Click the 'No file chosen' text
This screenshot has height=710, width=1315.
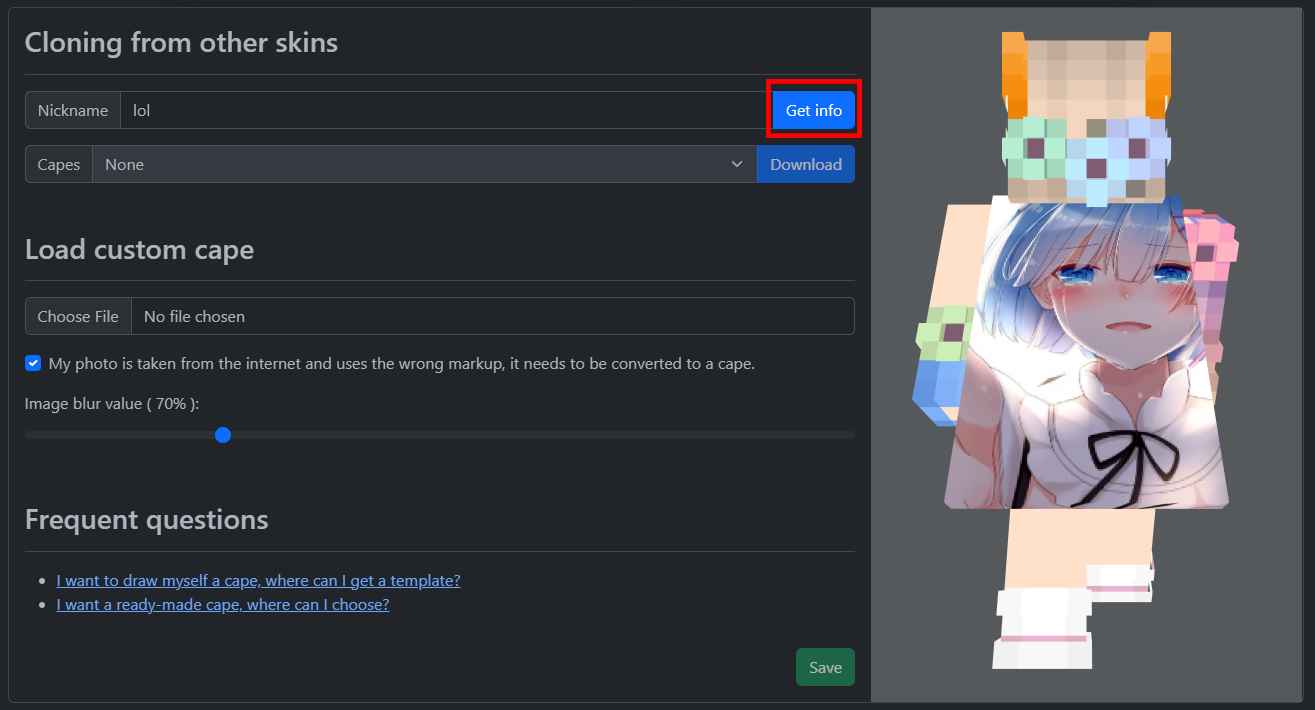(194, 316)
